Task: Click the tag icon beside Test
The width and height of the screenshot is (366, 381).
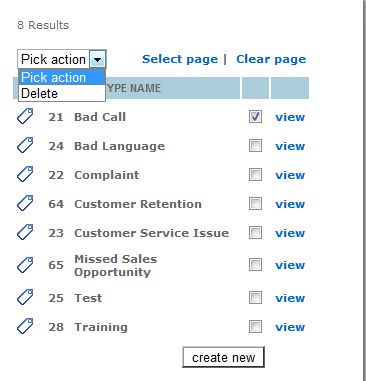Action: [25, 297]
